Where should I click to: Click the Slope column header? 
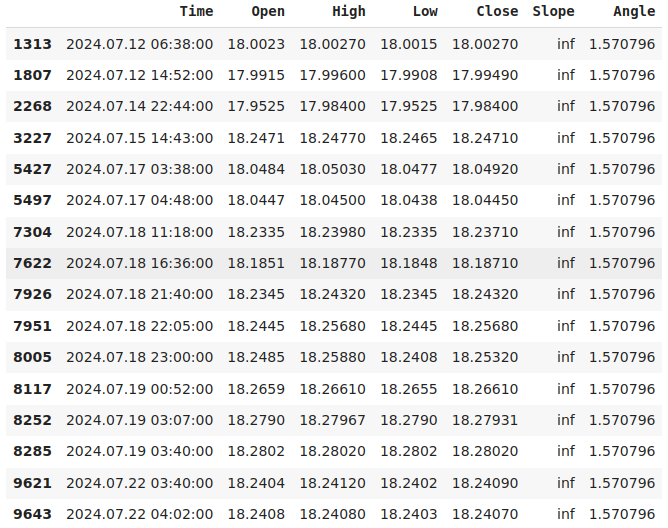coord(553,12)
